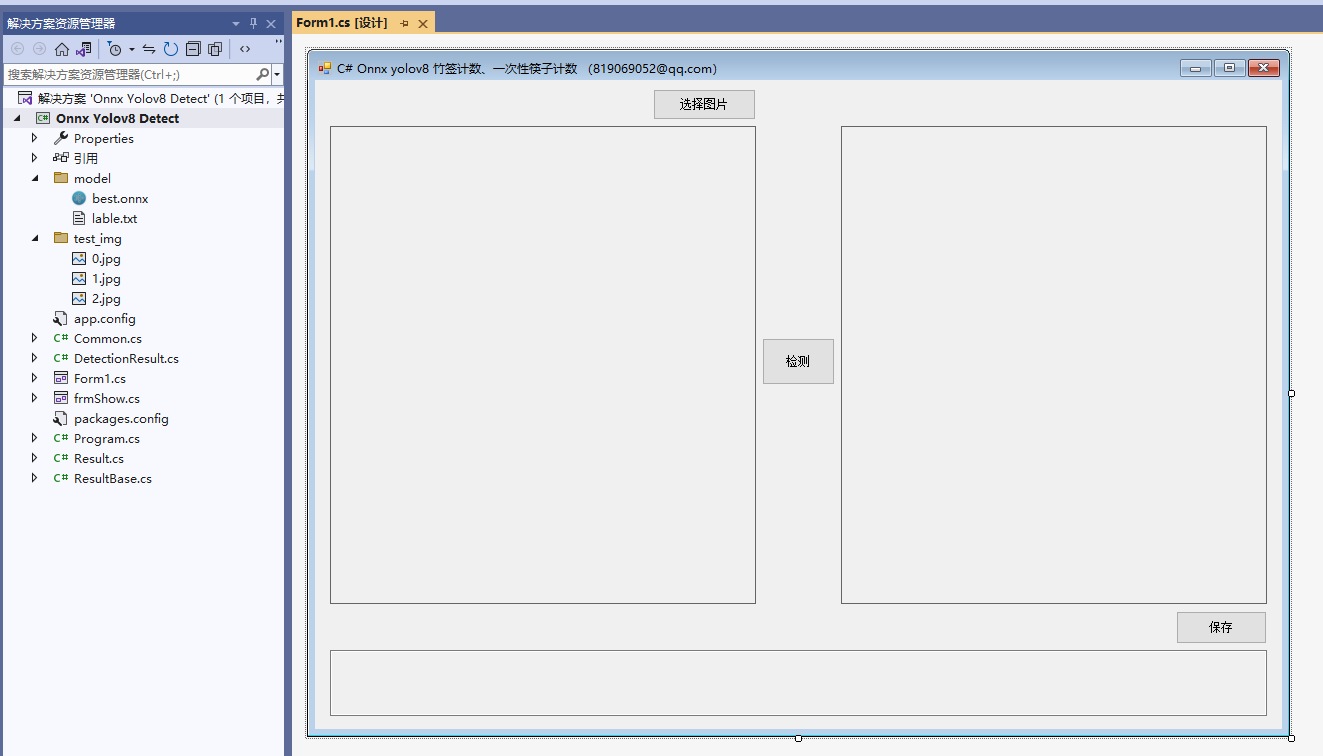1323x756 pixels.
Task: Close the Solution Explorer panel
Action: pyautogui.click(x=271, y=23)
